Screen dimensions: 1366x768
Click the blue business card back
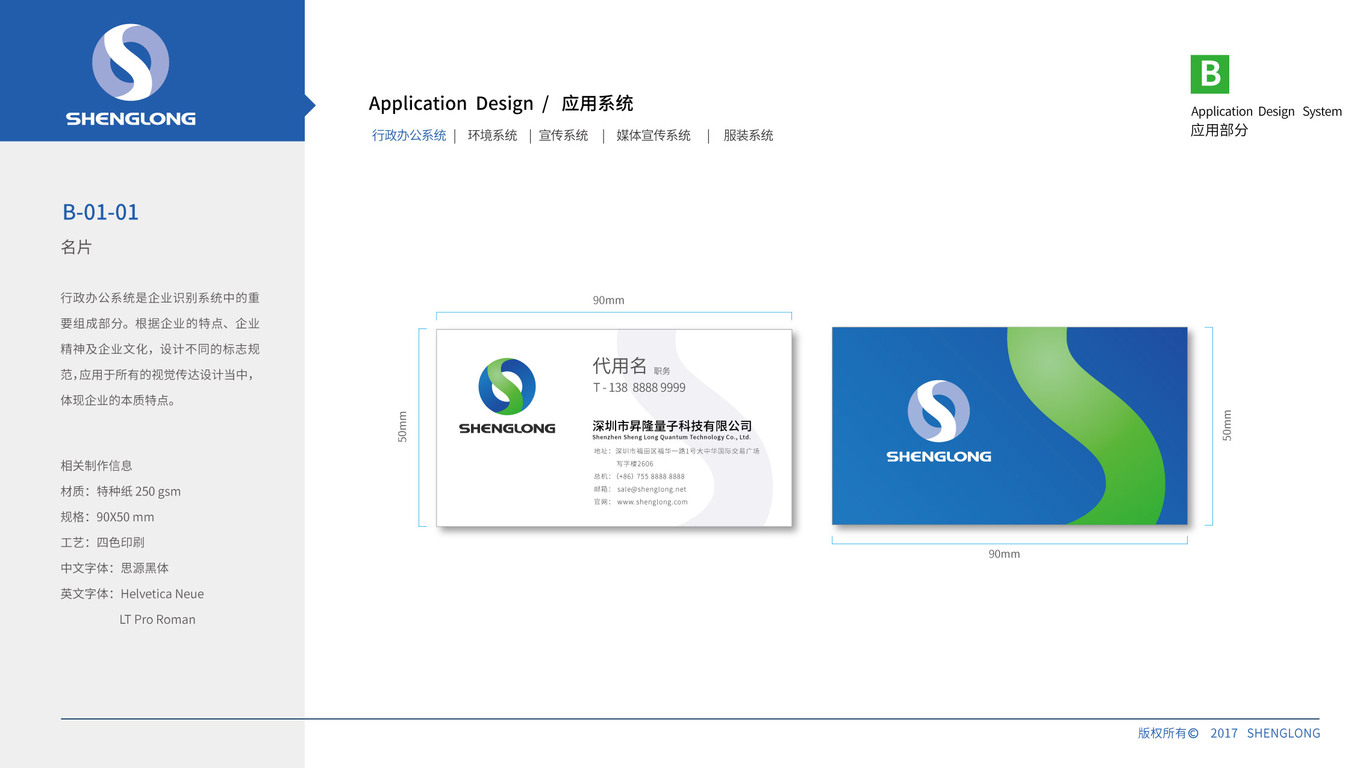[1010, 426]
